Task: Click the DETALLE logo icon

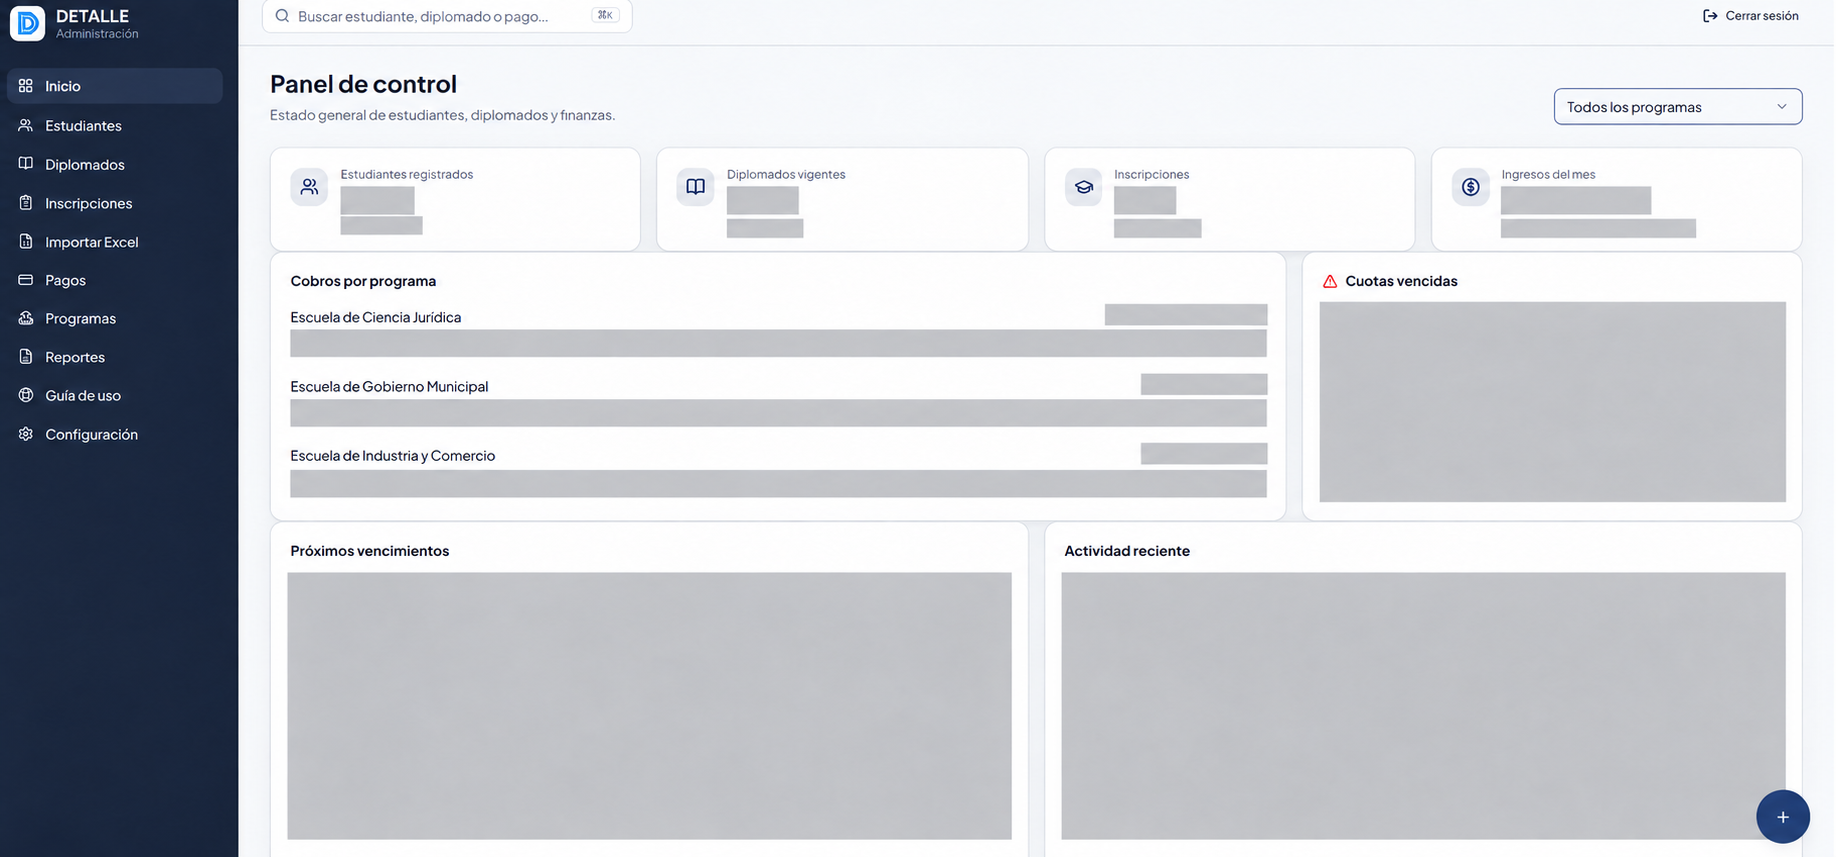Action: click(27, 23)
